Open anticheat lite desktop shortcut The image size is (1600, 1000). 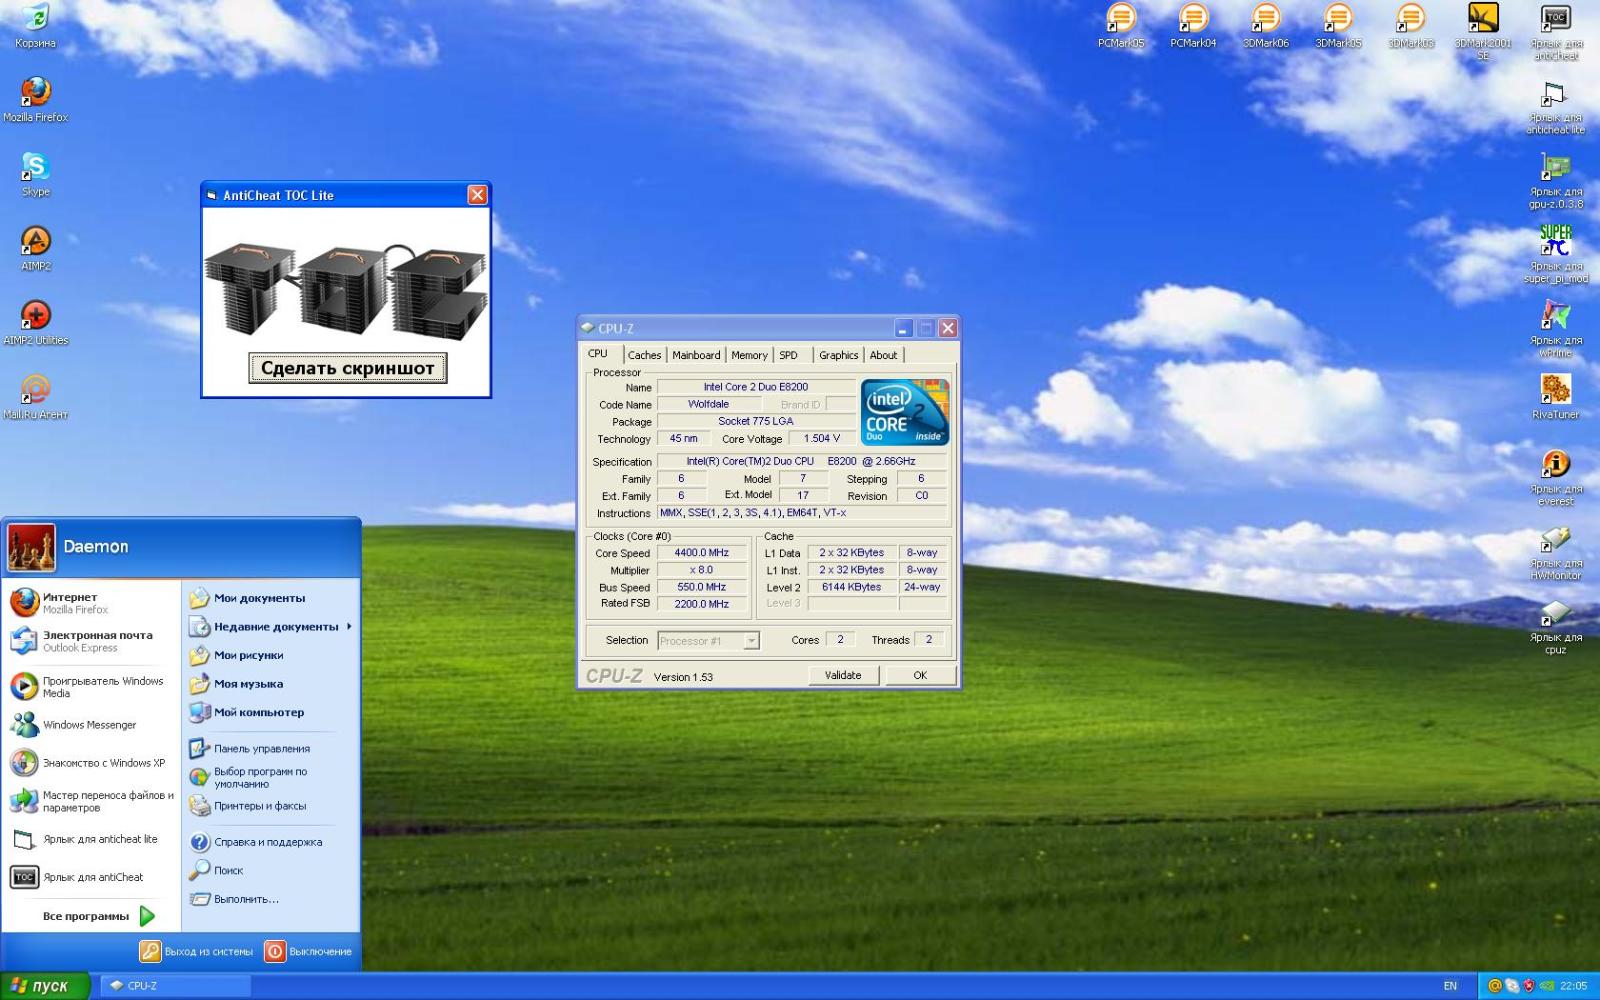tap(1555, 106)
